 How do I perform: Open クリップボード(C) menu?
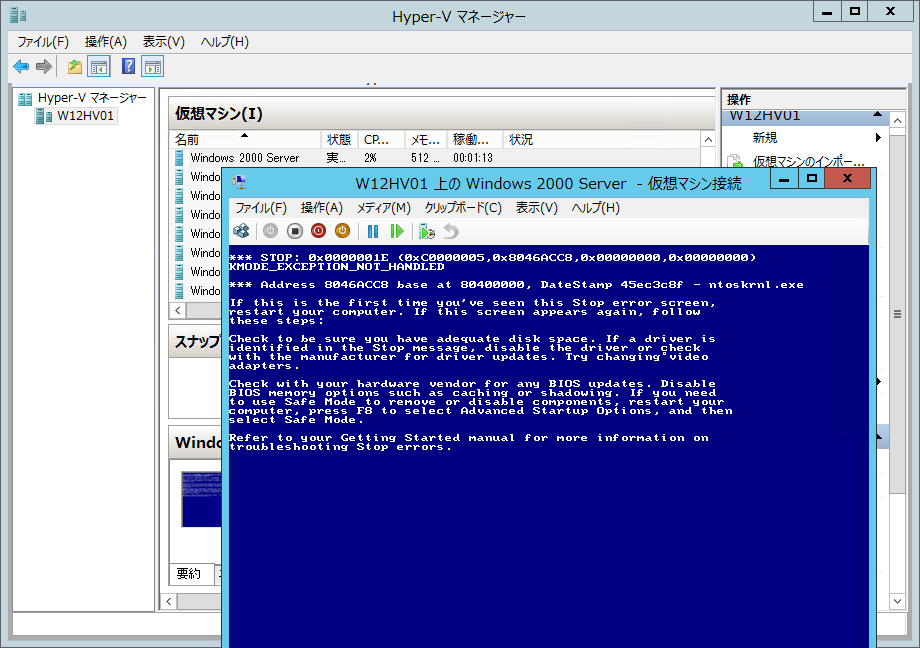click(x=464, y=208)
